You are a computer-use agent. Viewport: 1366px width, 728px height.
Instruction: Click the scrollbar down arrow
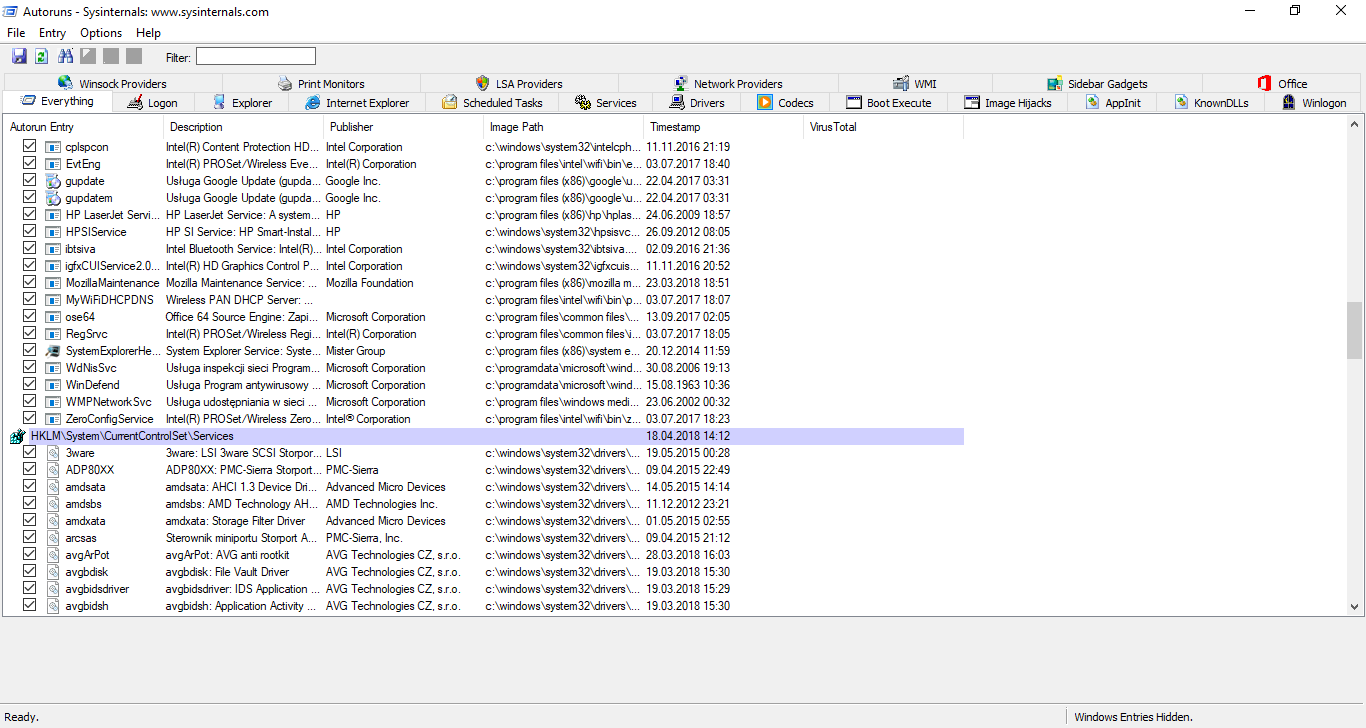click(x=1355, y=606)
